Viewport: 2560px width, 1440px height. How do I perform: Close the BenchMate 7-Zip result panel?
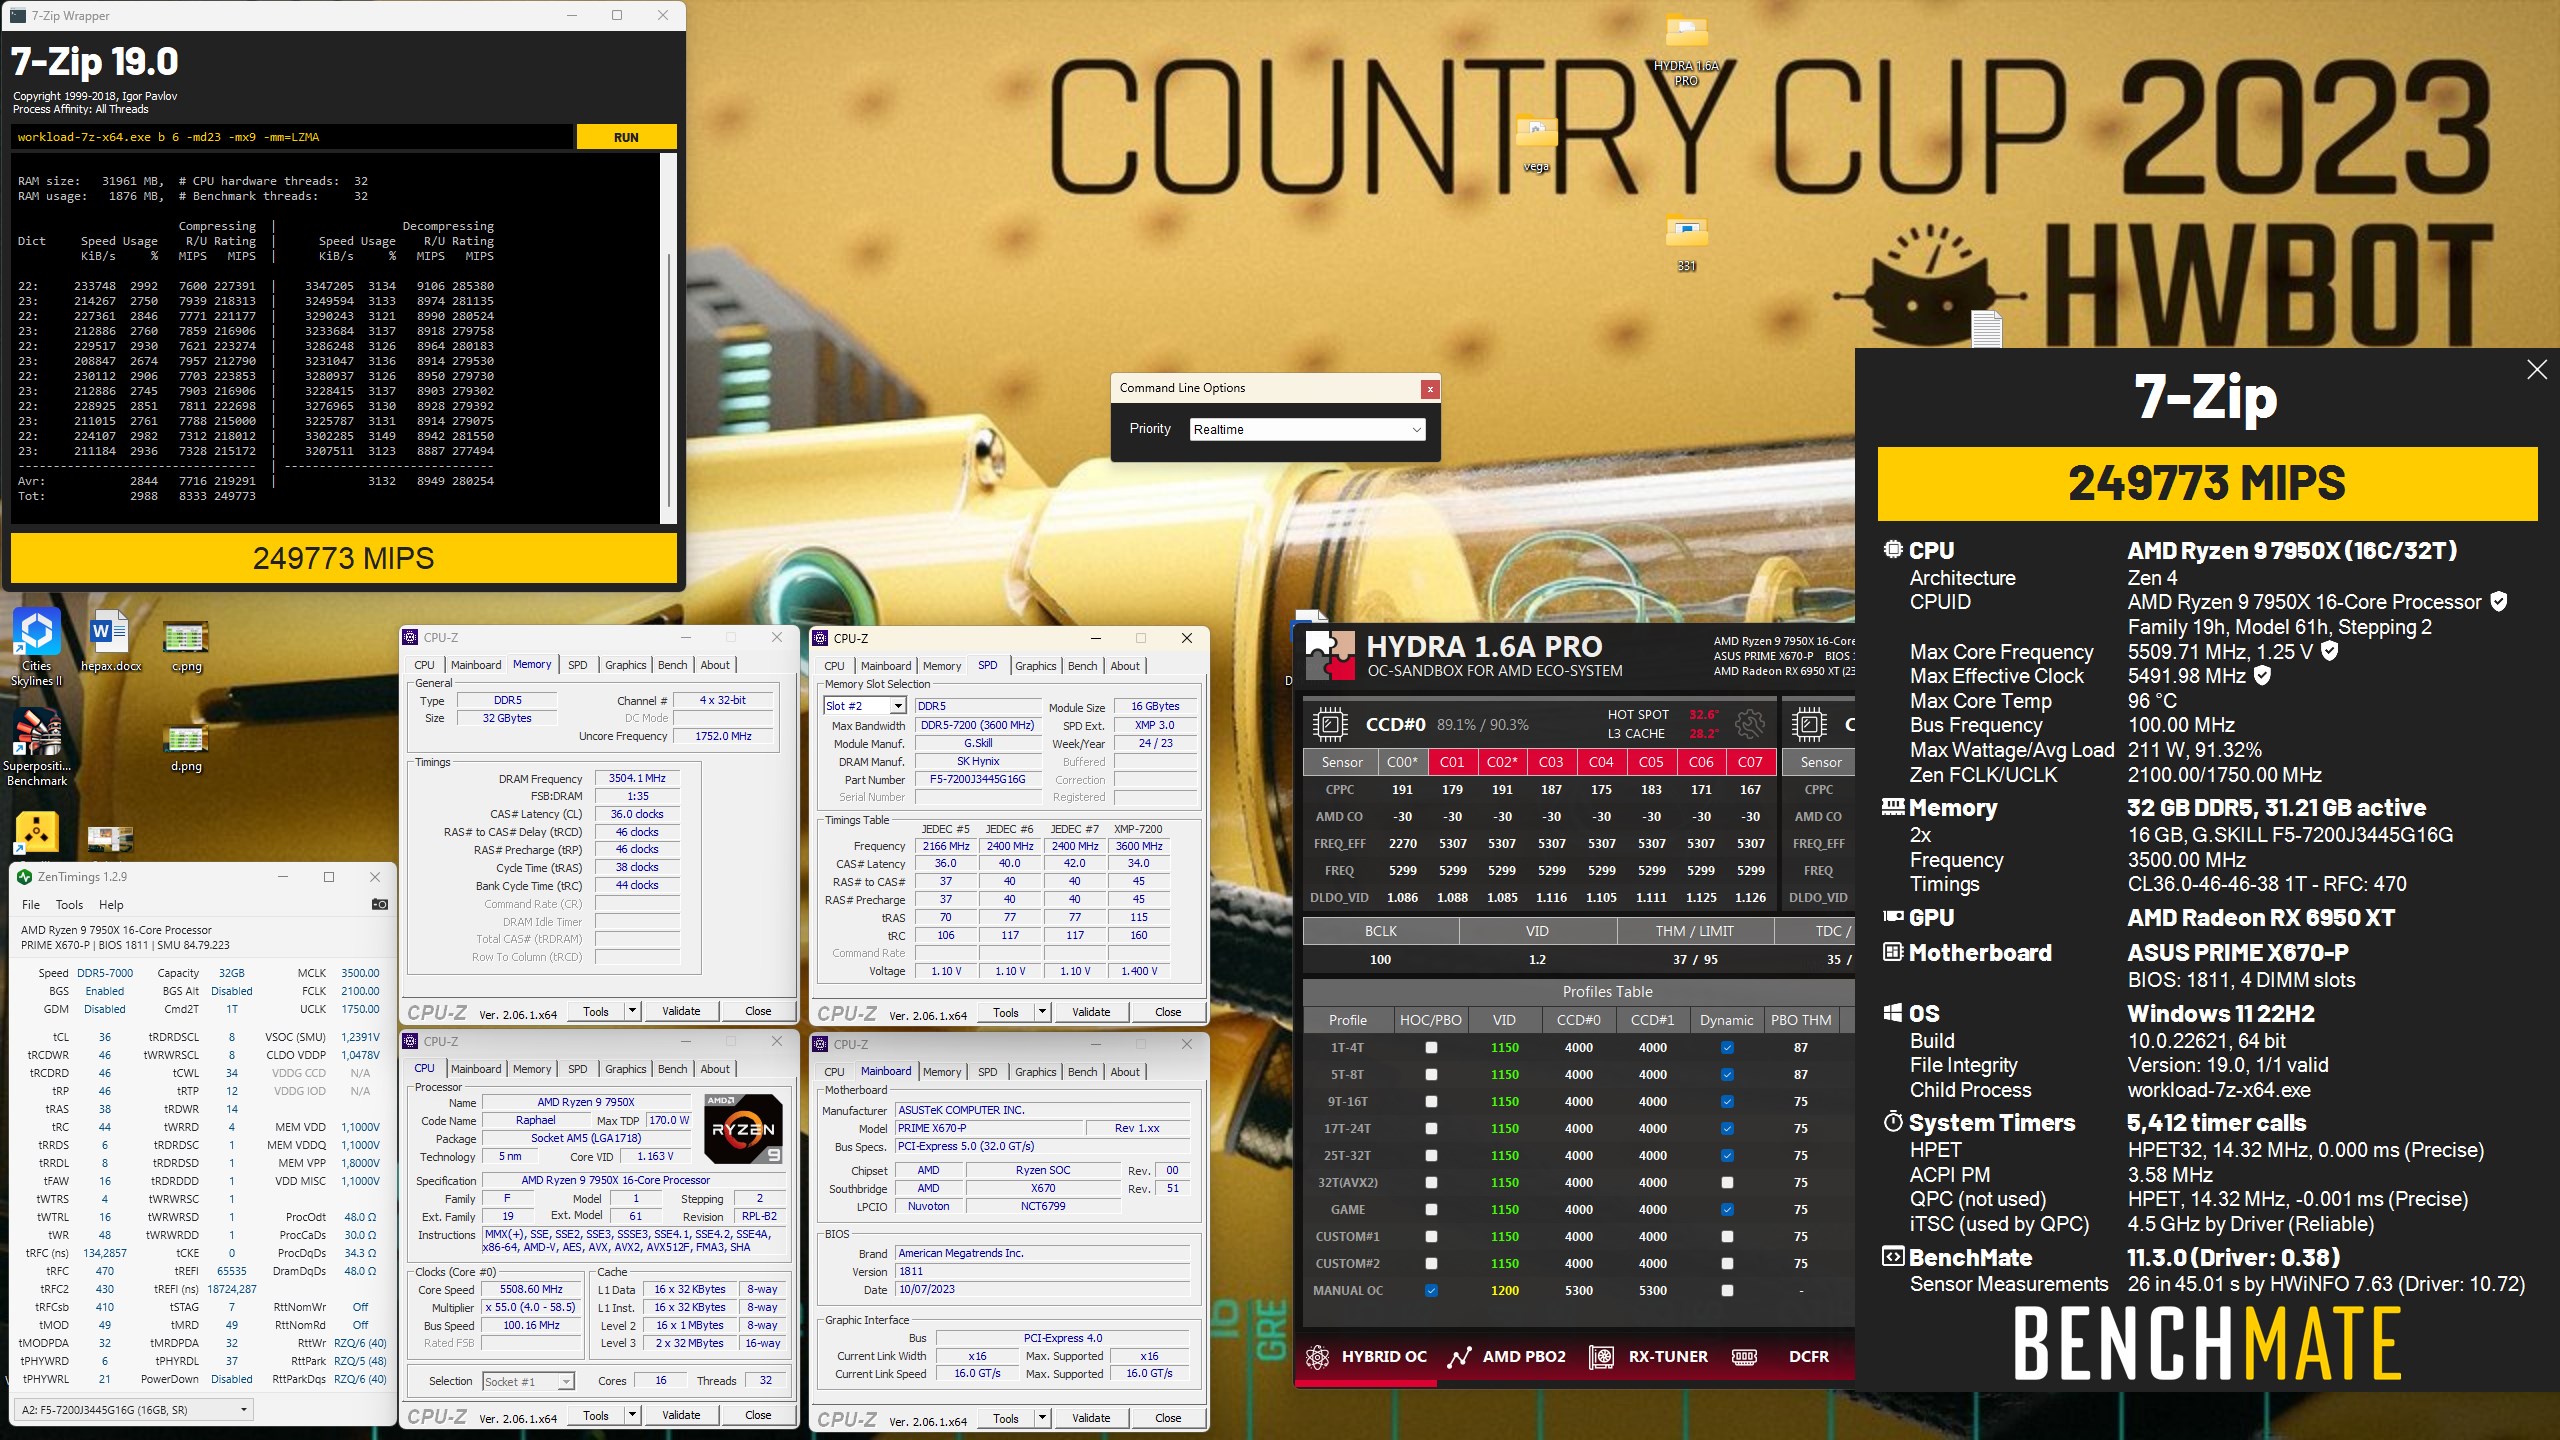tap(2537, 370)
